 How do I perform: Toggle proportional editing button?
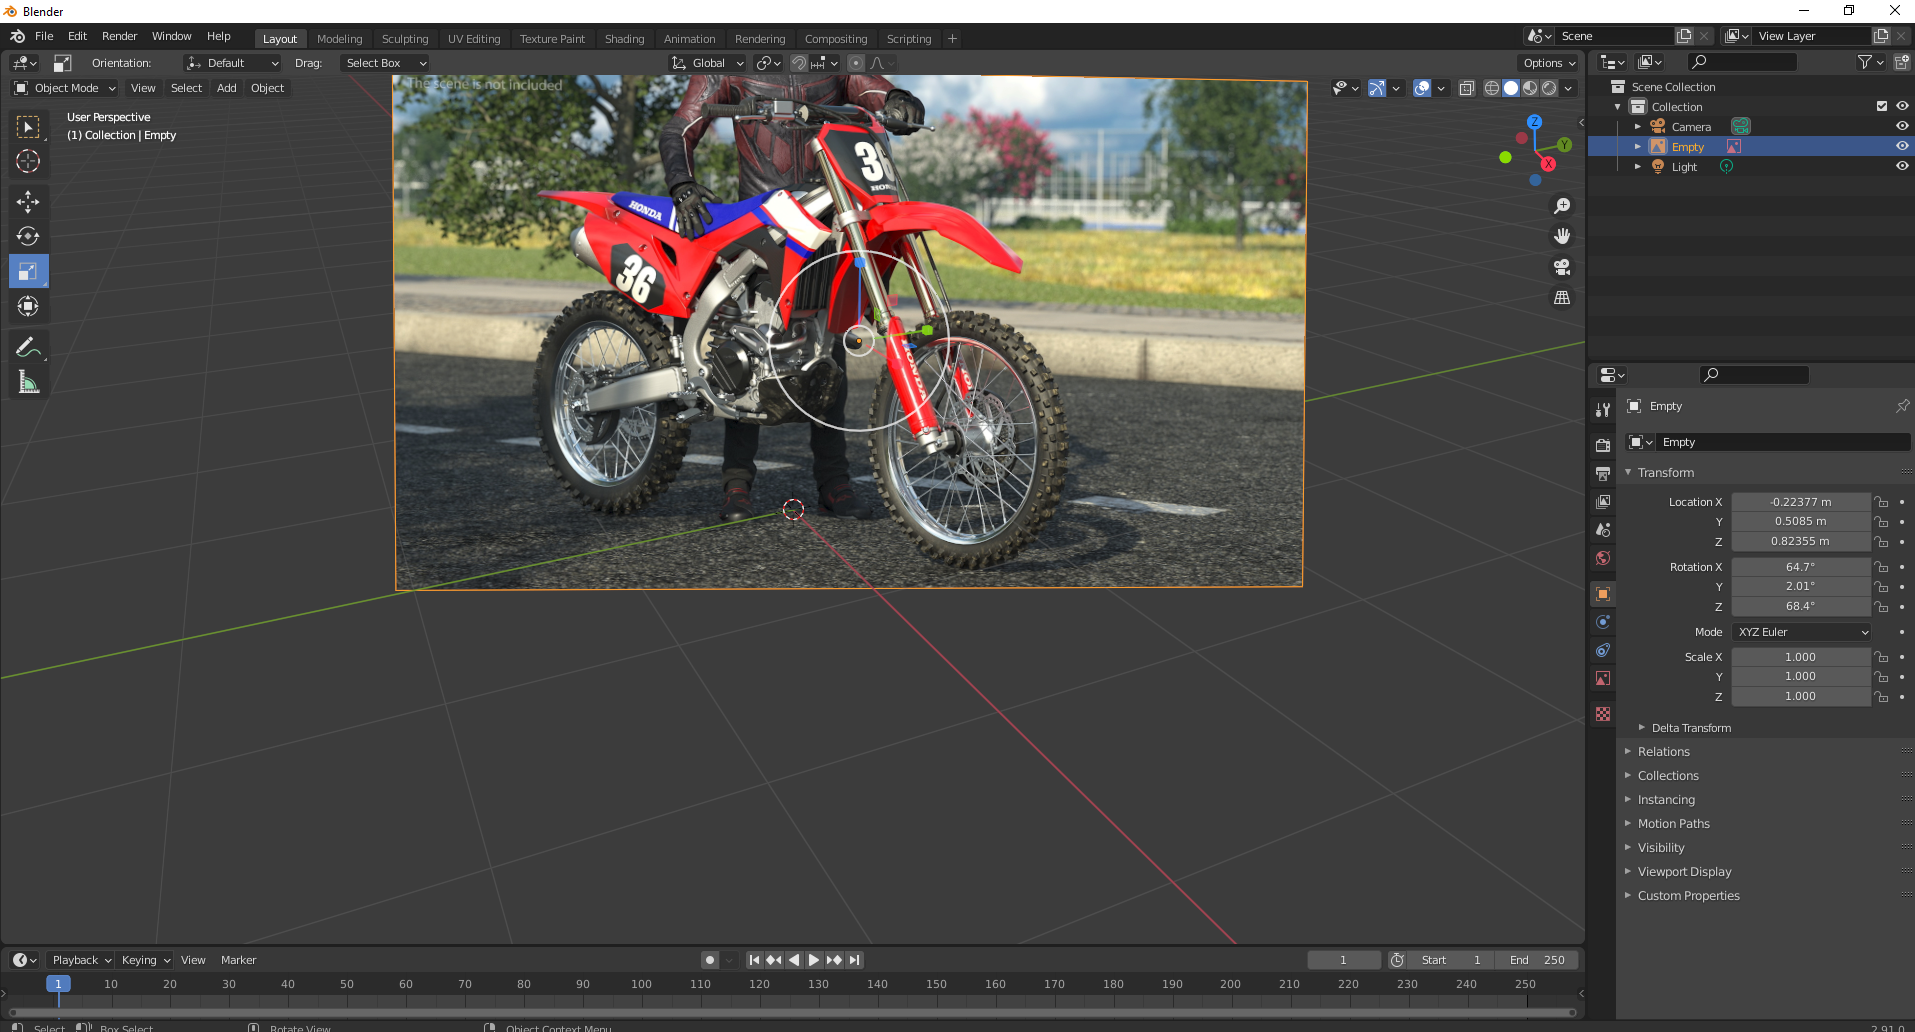tap(855, 63)
